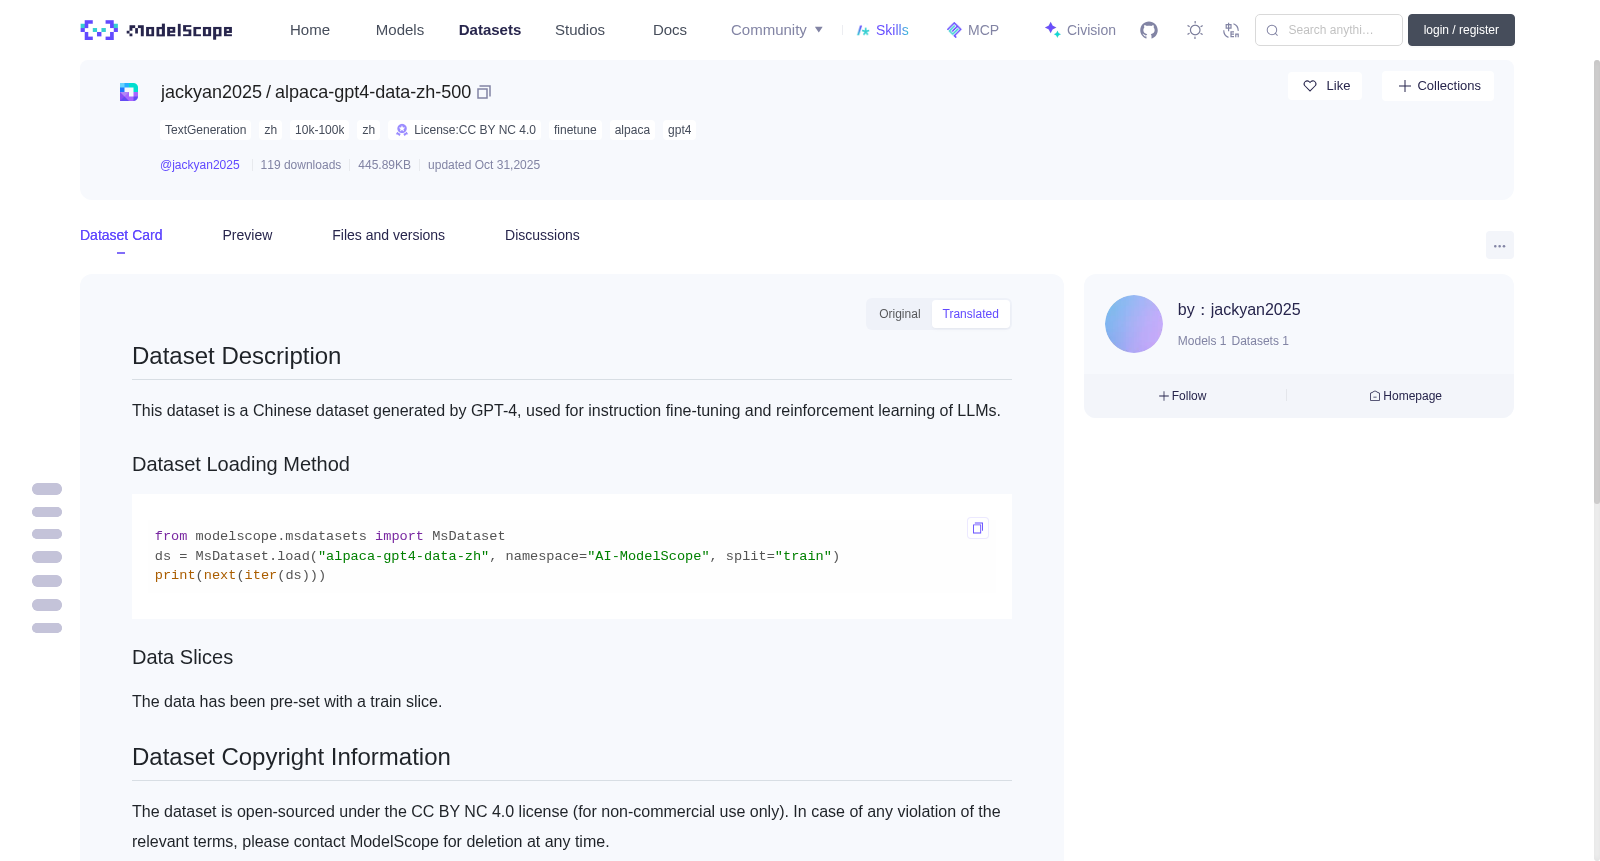Focus the Search anything input field
1600x861 pixels.
(1329, 30)
